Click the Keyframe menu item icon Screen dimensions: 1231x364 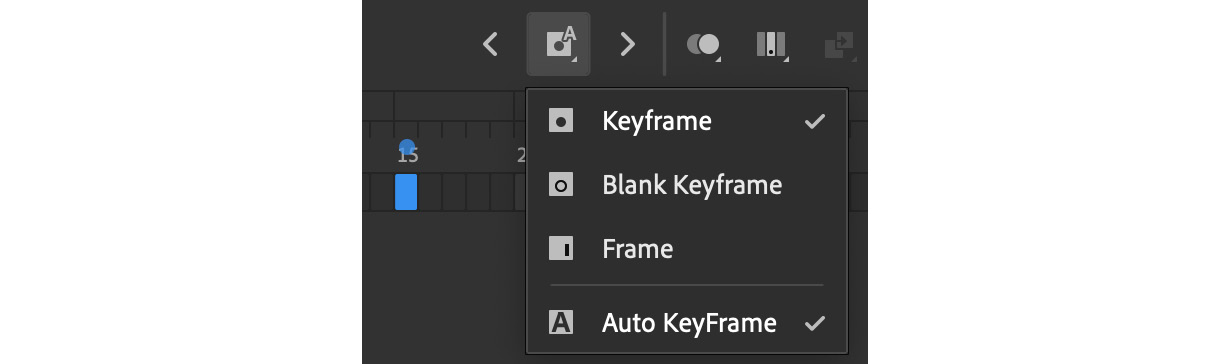click(561, 122)
